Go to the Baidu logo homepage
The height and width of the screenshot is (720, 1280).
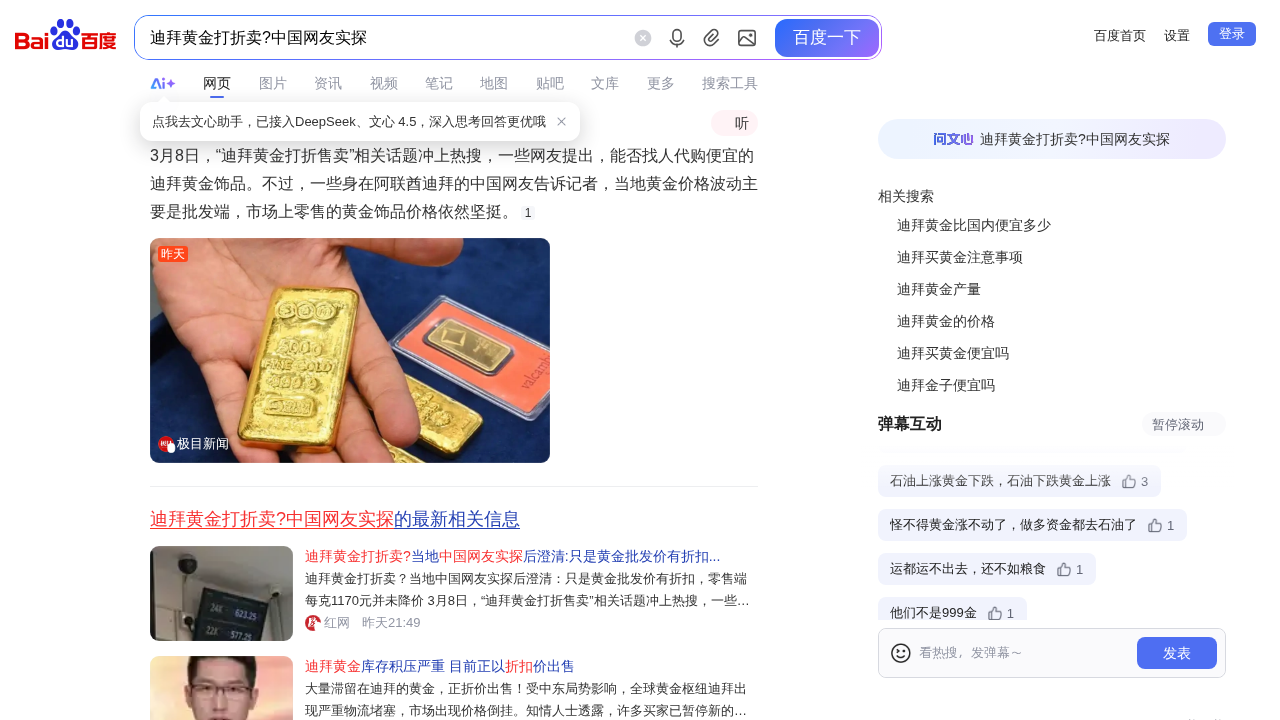66,36
